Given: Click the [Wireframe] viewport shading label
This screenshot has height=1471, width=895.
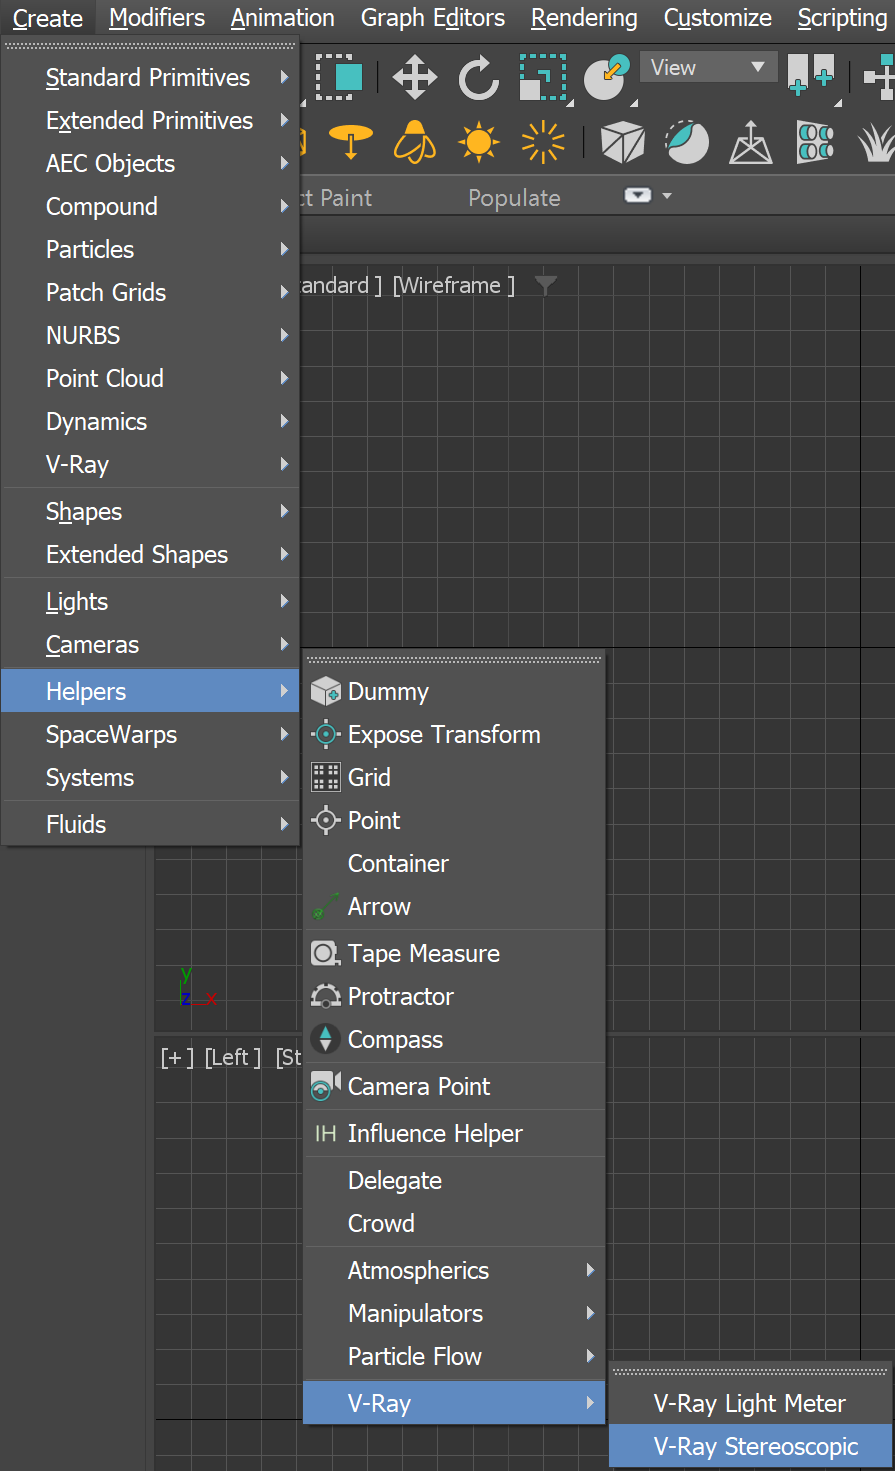Looking at the screenshot, I should click(454, 285).
